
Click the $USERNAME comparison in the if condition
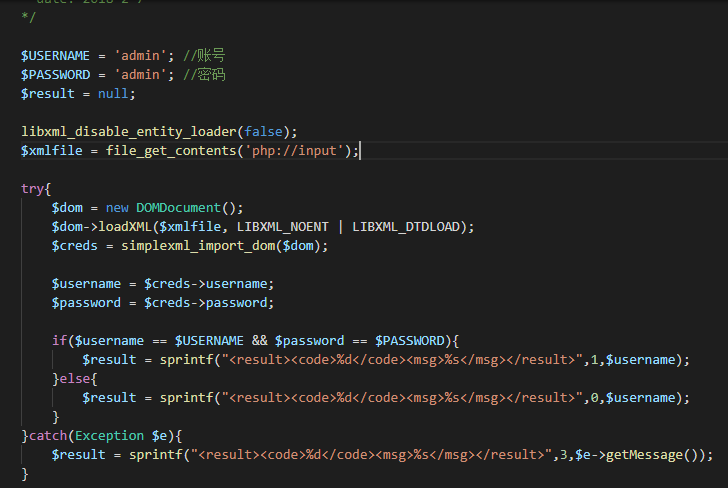point(209,341)
